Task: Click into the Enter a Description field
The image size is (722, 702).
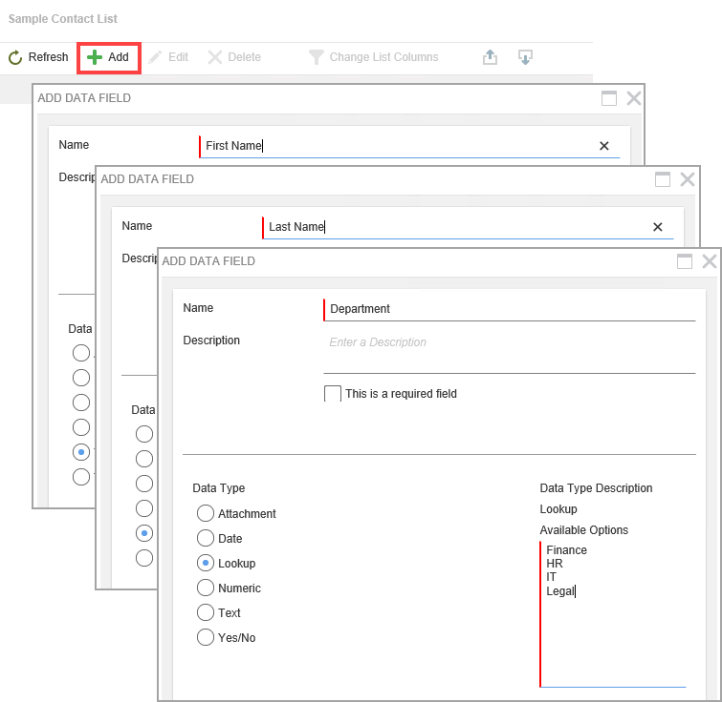Action: [510, 343]
